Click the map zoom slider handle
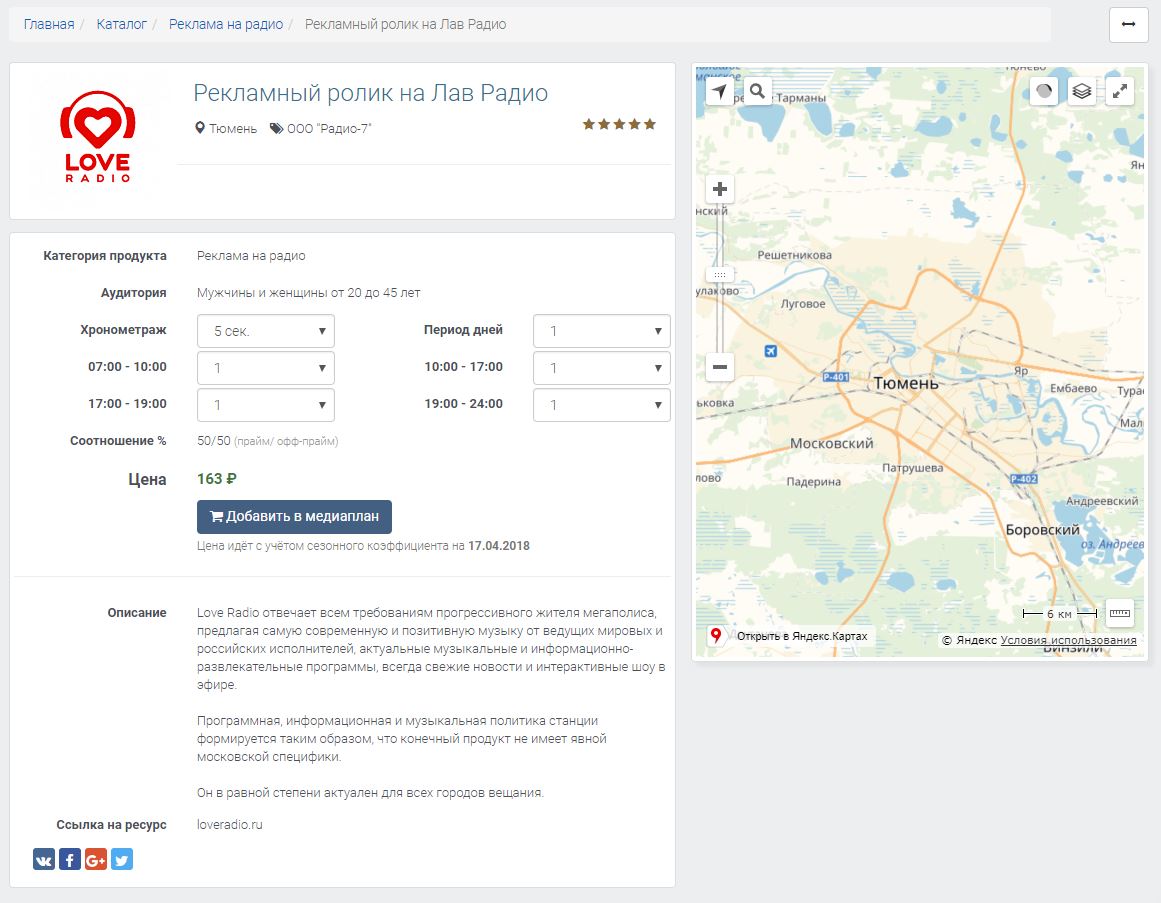Screen dimensions: 1161x903 (x=719, y=274)
